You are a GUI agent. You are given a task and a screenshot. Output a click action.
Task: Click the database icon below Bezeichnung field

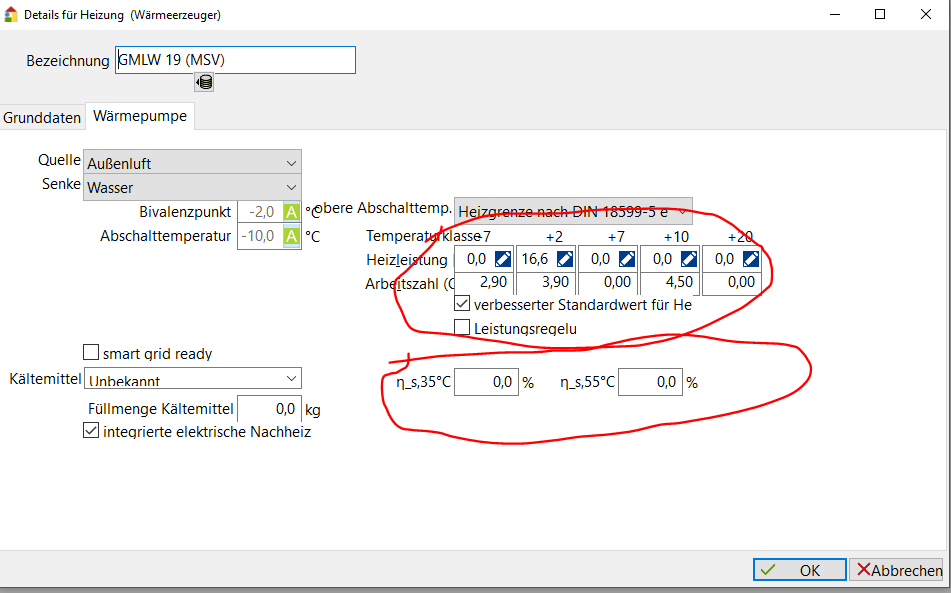(x=205, y=83)
